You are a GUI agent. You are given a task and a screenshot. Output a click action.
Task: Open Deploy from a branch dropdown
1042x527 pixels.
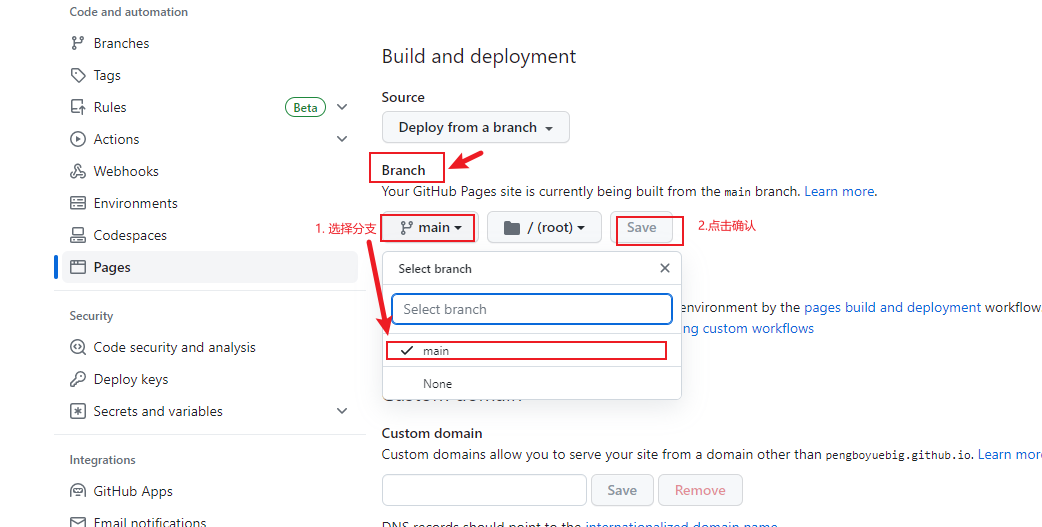[x=475, y=127]
